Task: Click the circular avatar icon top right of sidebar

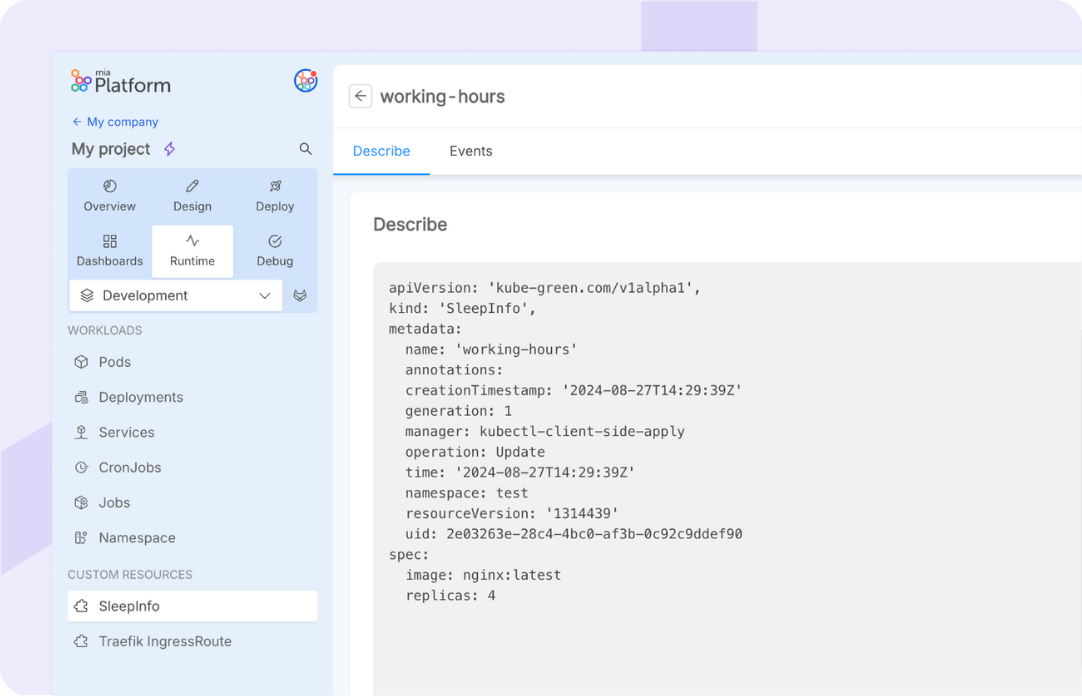Action: pos(305,81)
